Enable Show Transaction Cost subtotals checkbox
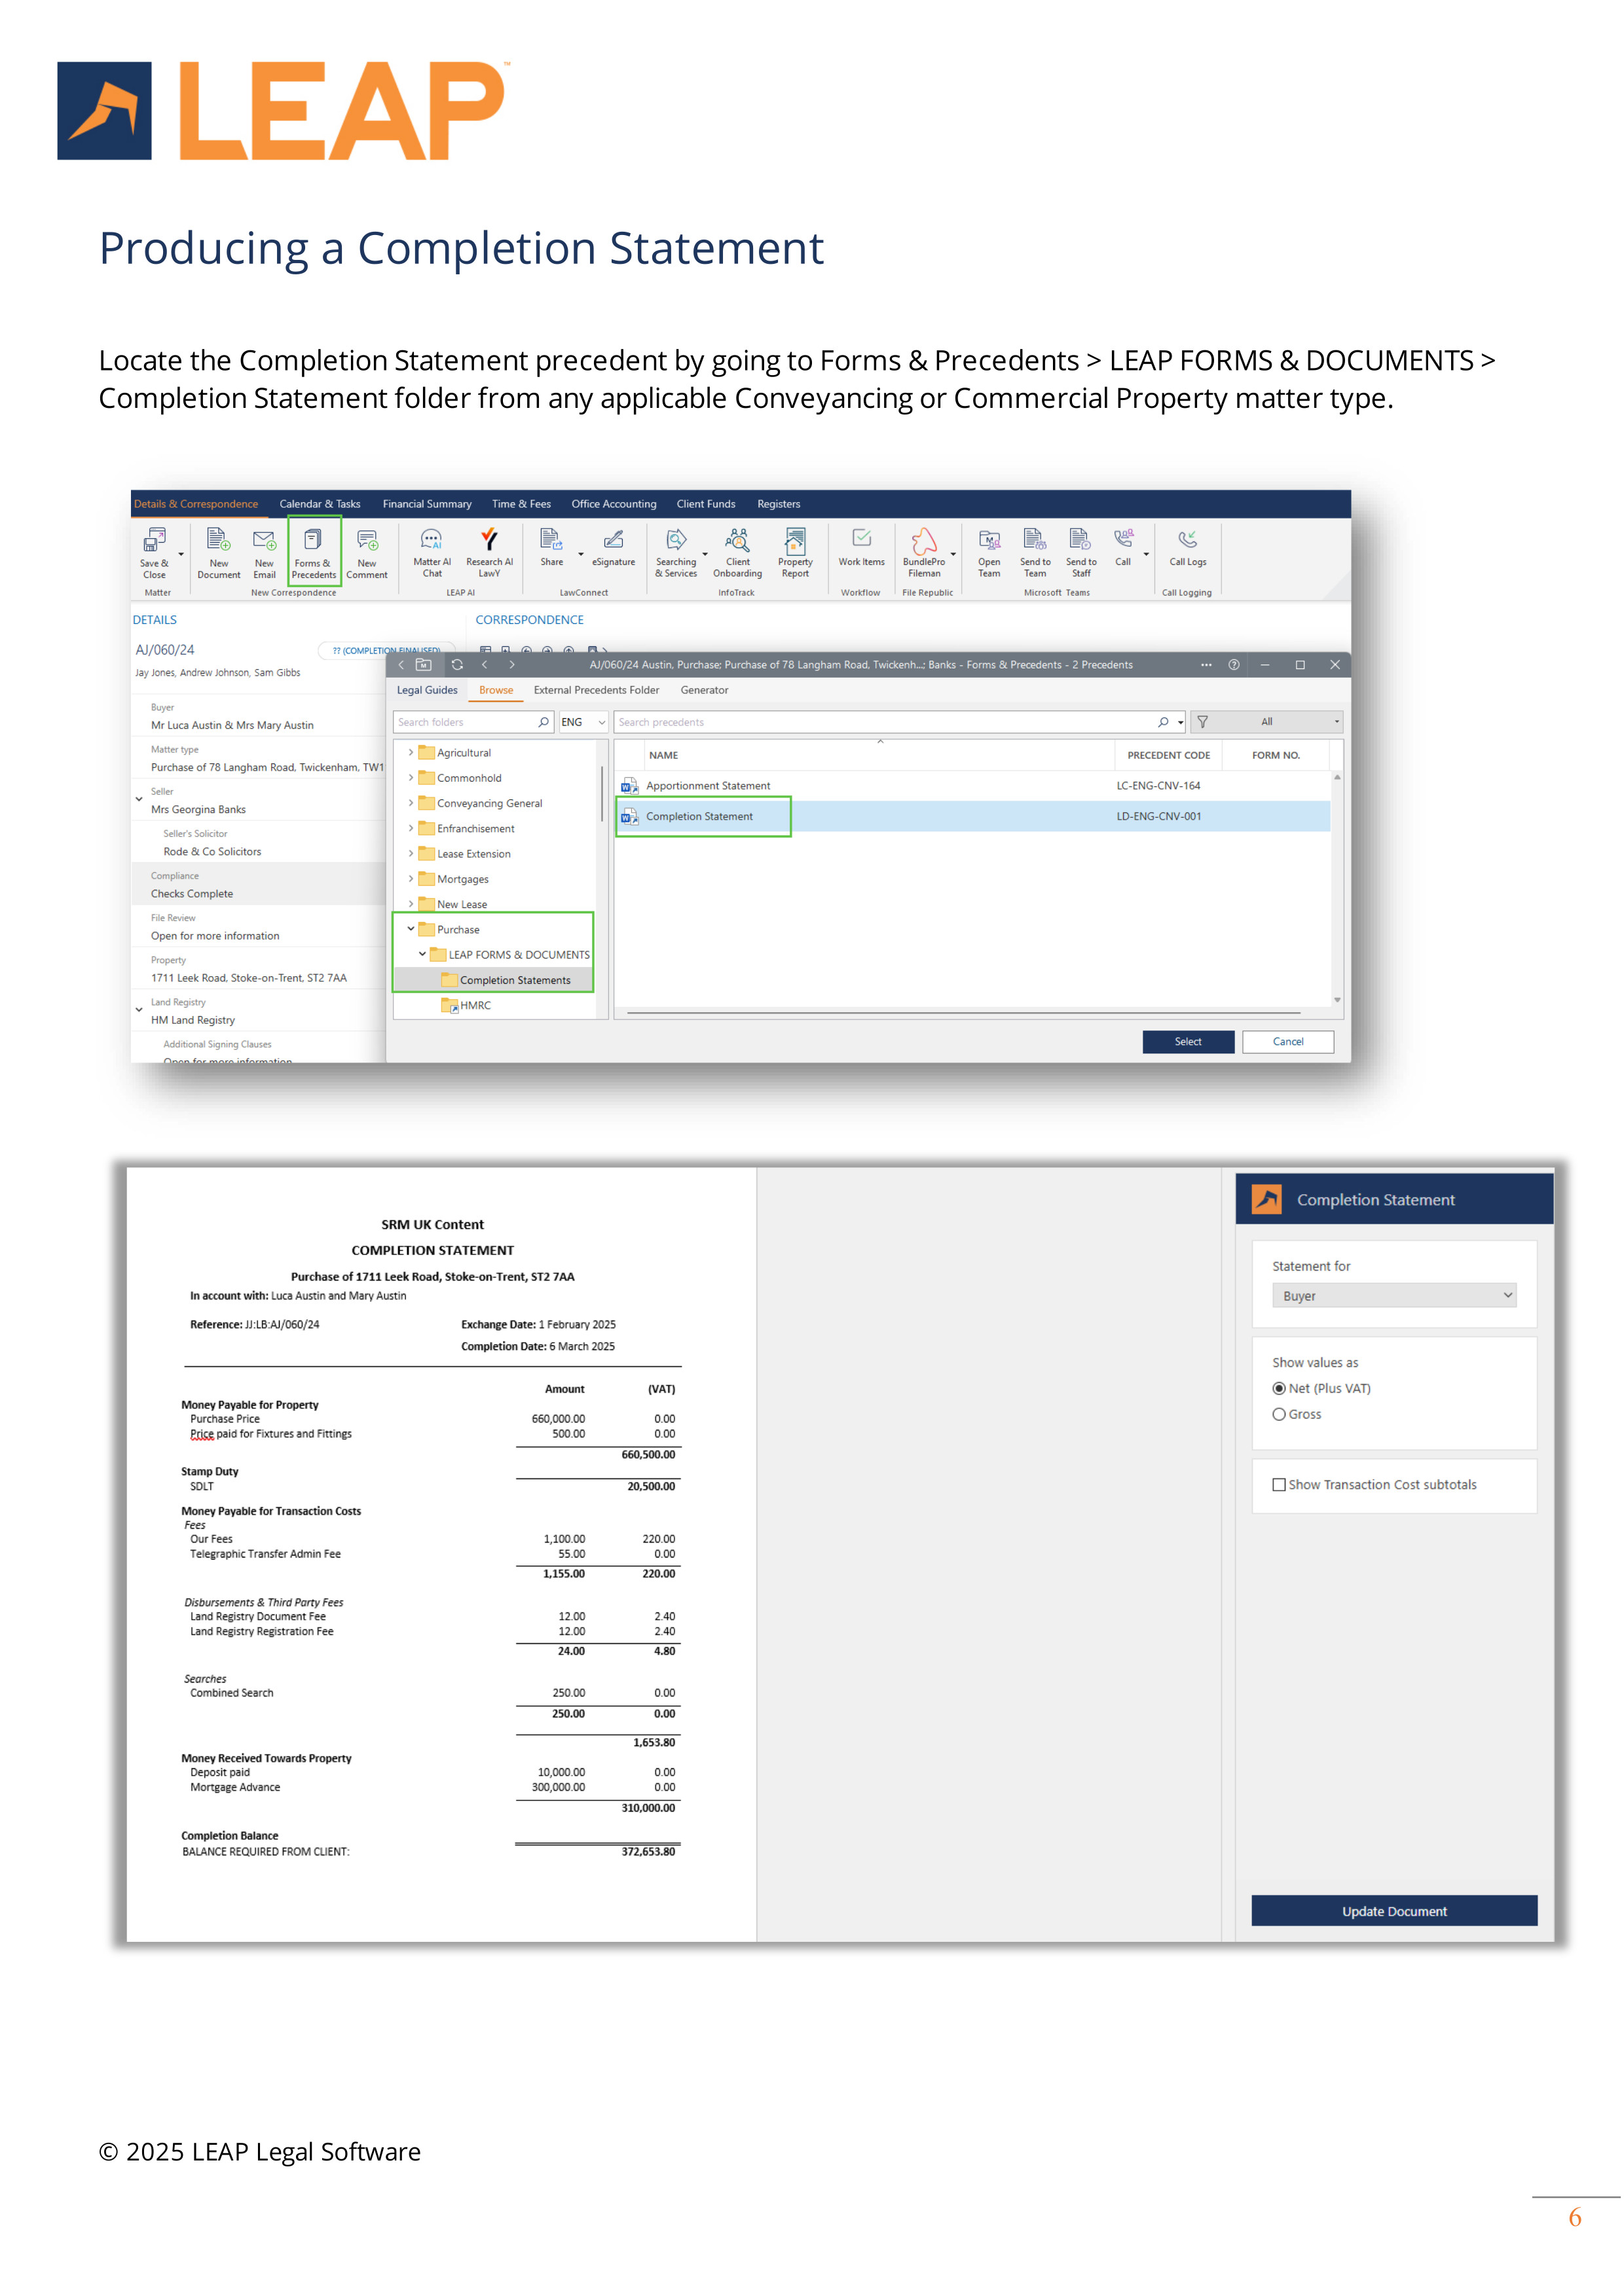 click(1279, 1485)
